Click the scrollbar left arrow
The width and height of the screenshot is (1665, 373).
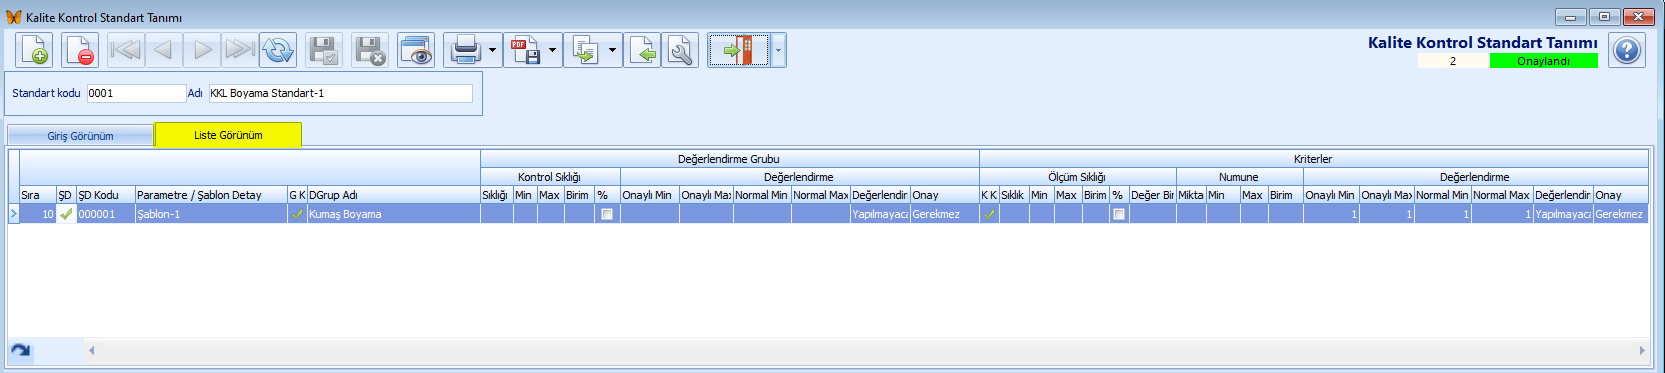point(92,350)
